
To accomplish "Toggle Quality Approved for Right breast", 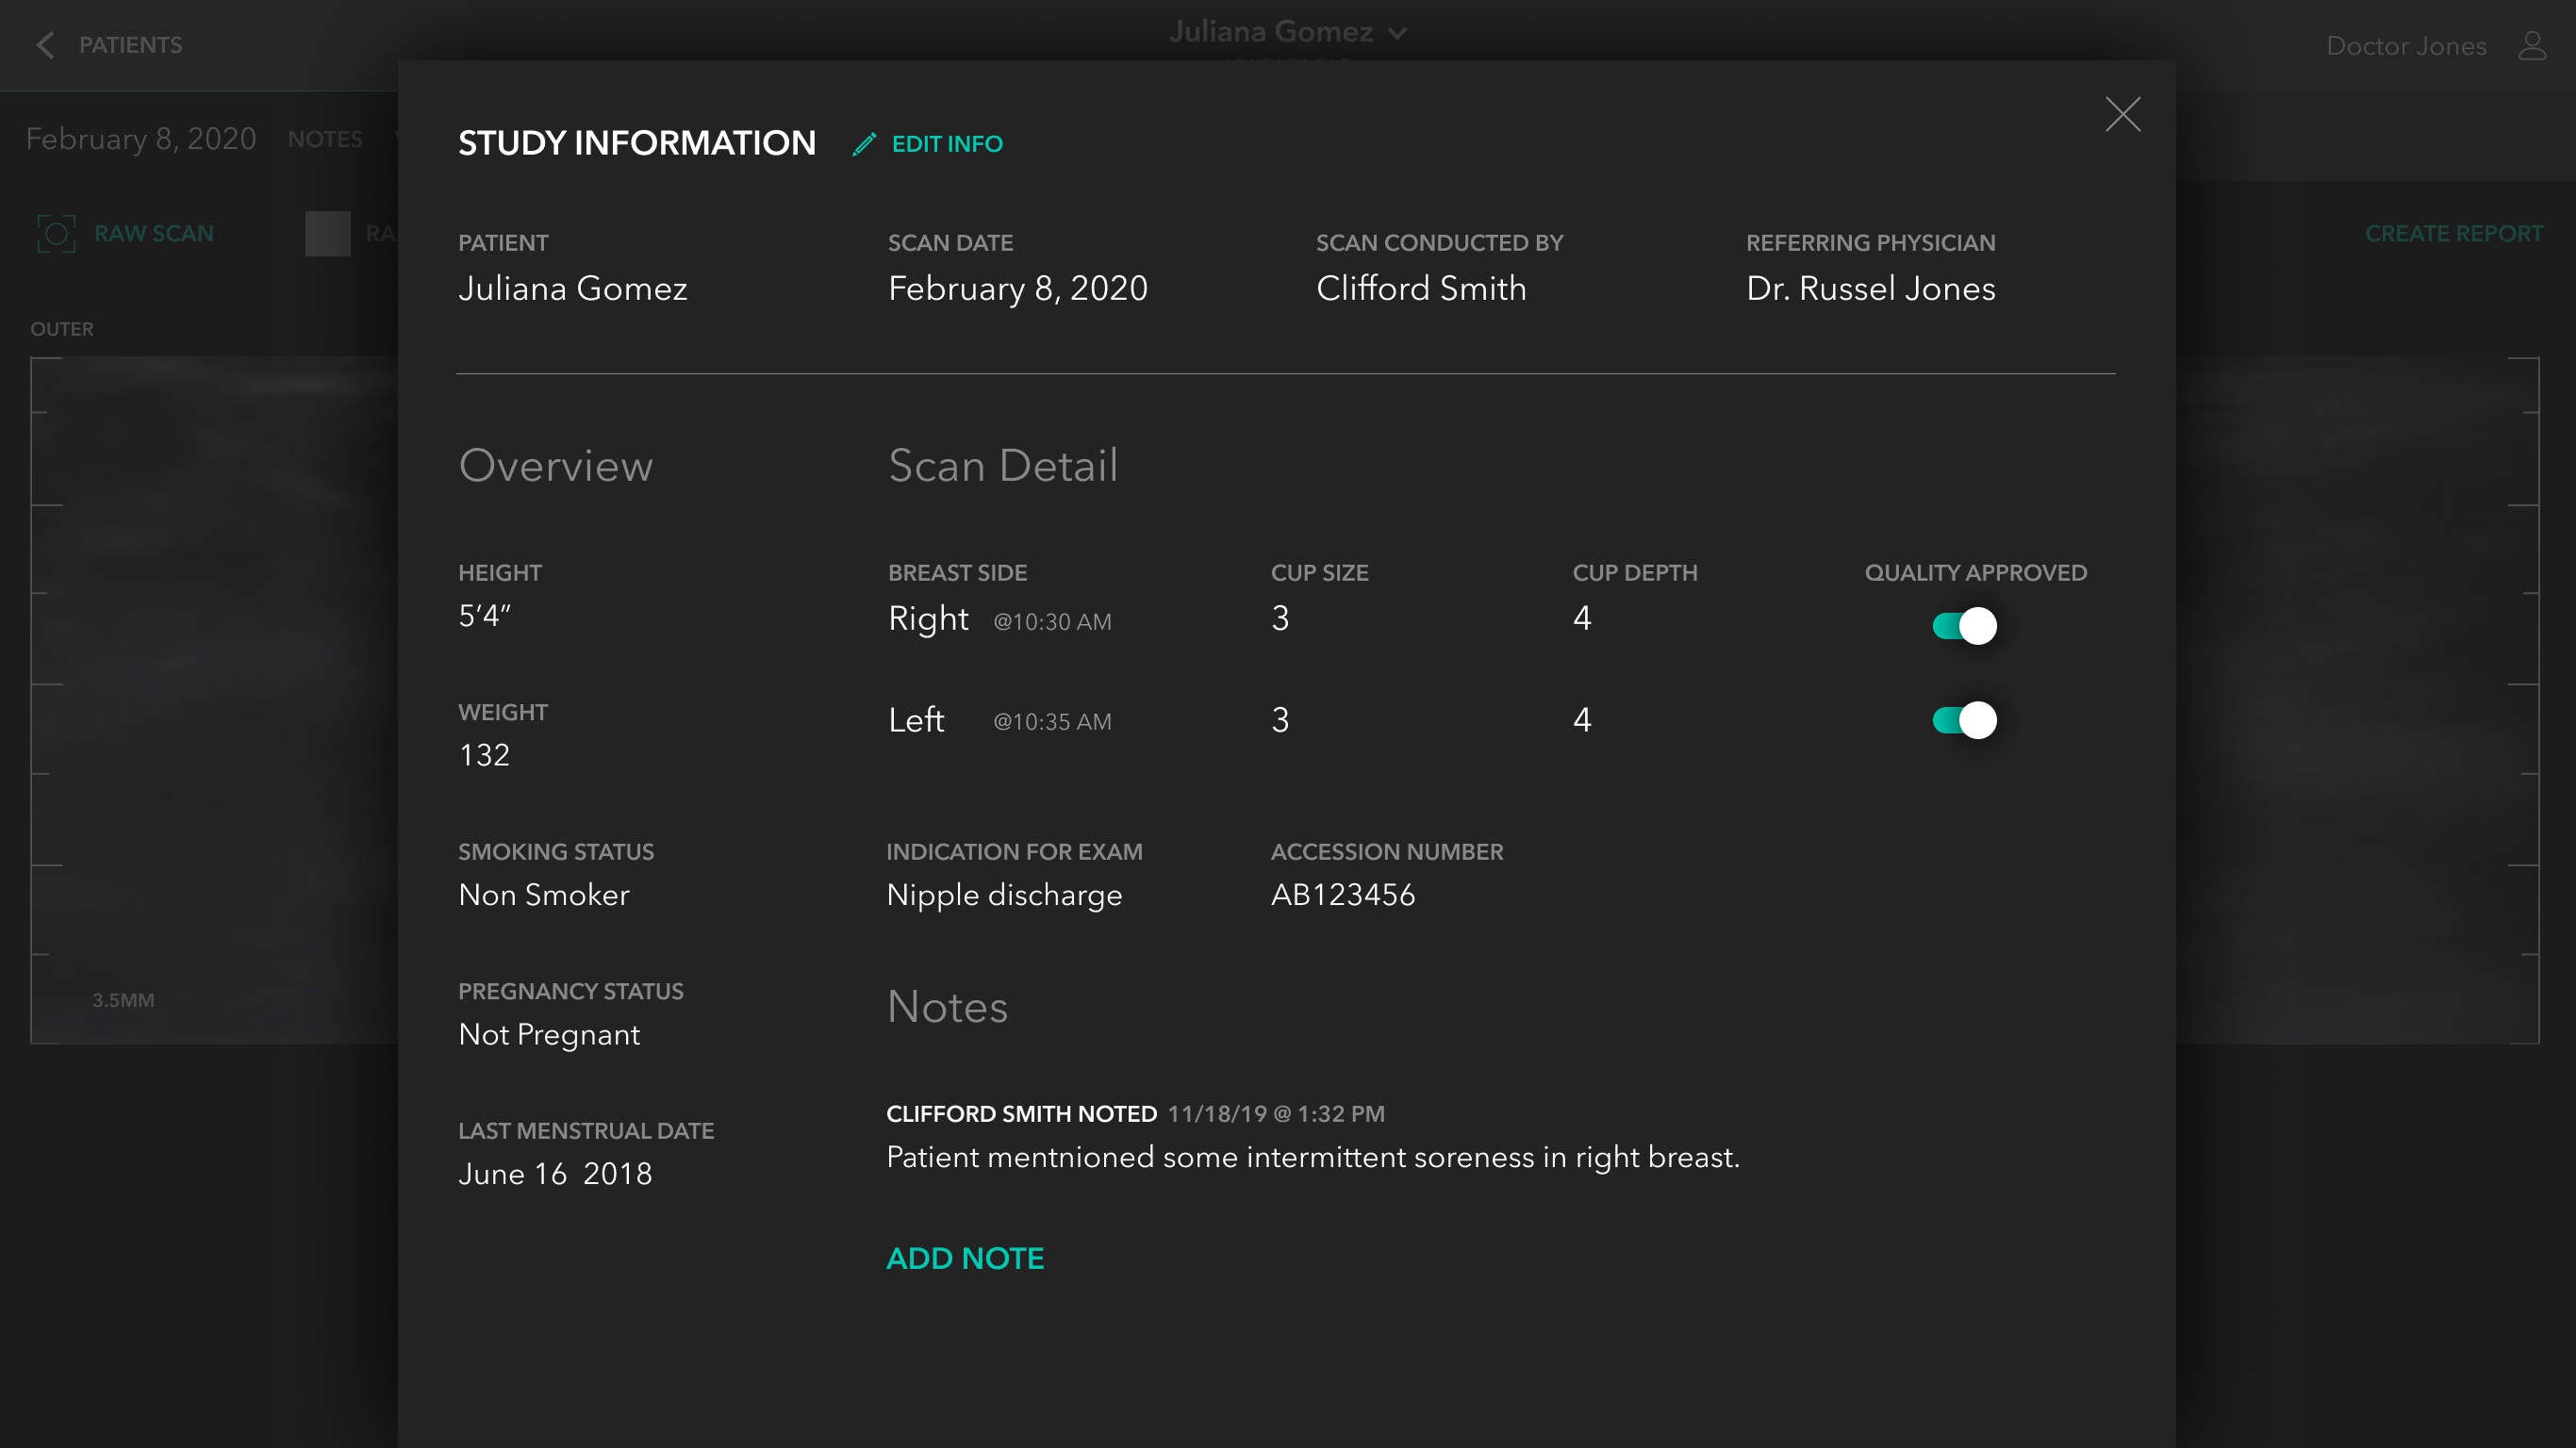I will (x=1963, y=626).
